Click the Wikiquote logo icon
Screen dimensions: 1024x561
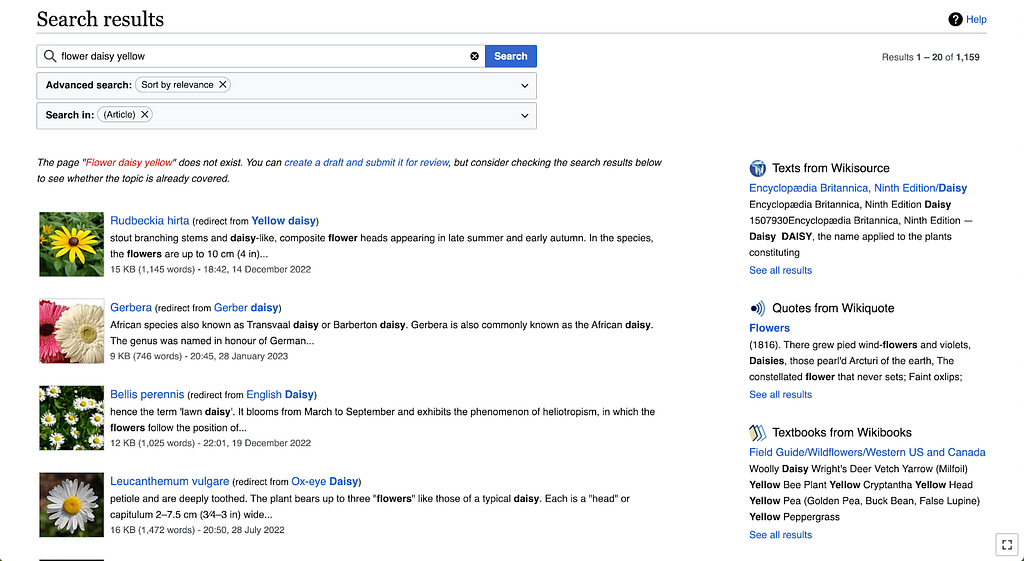(x=758, y=308)
